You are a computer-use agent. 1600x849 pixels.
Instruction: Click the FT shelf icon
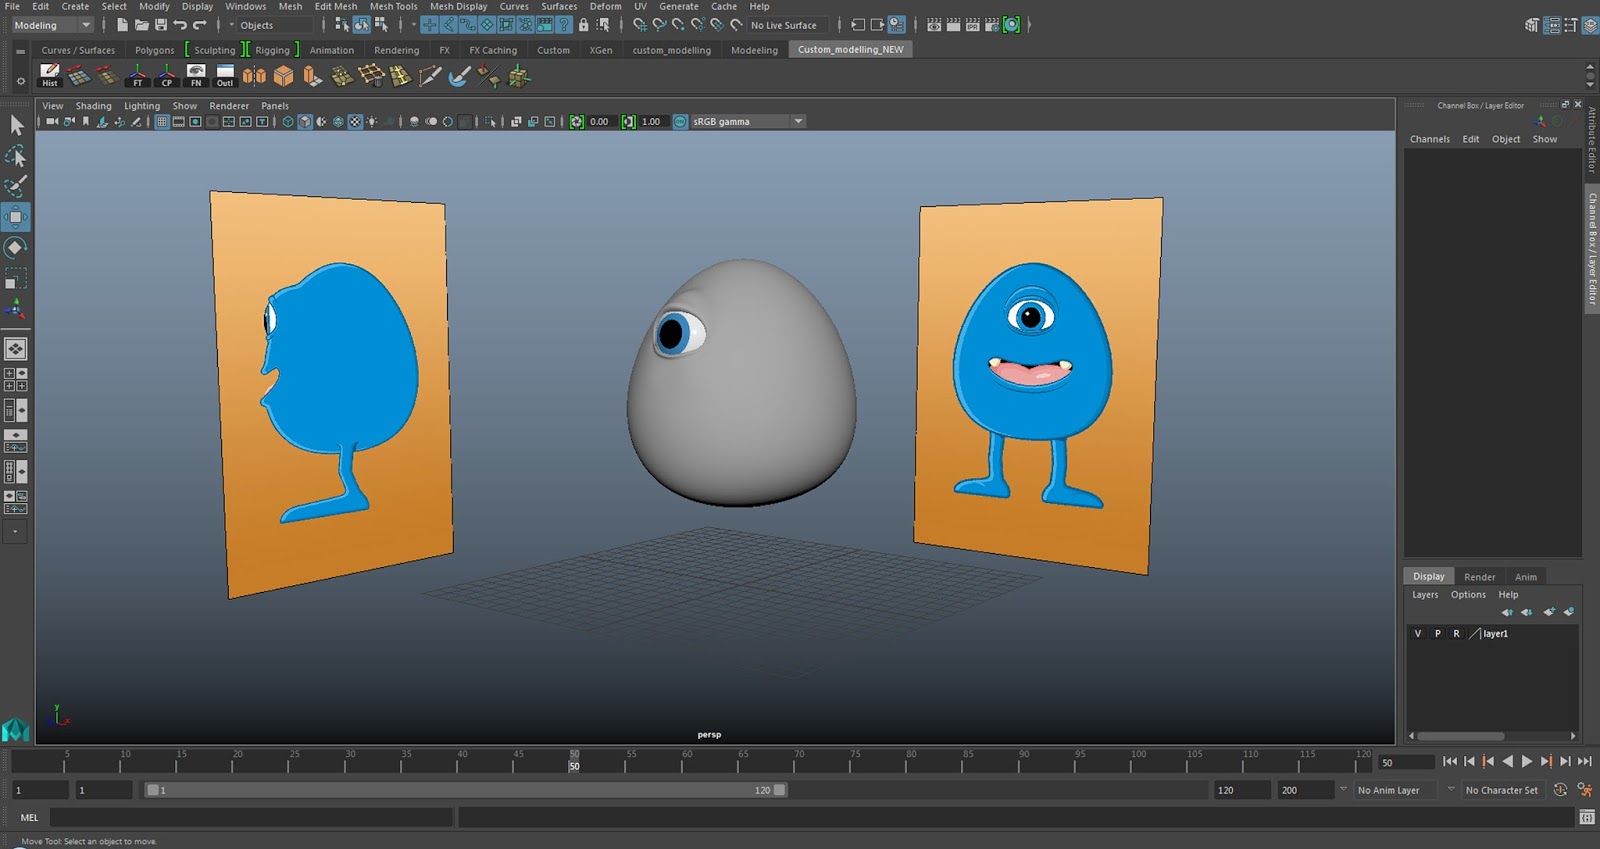click(138, 75)
